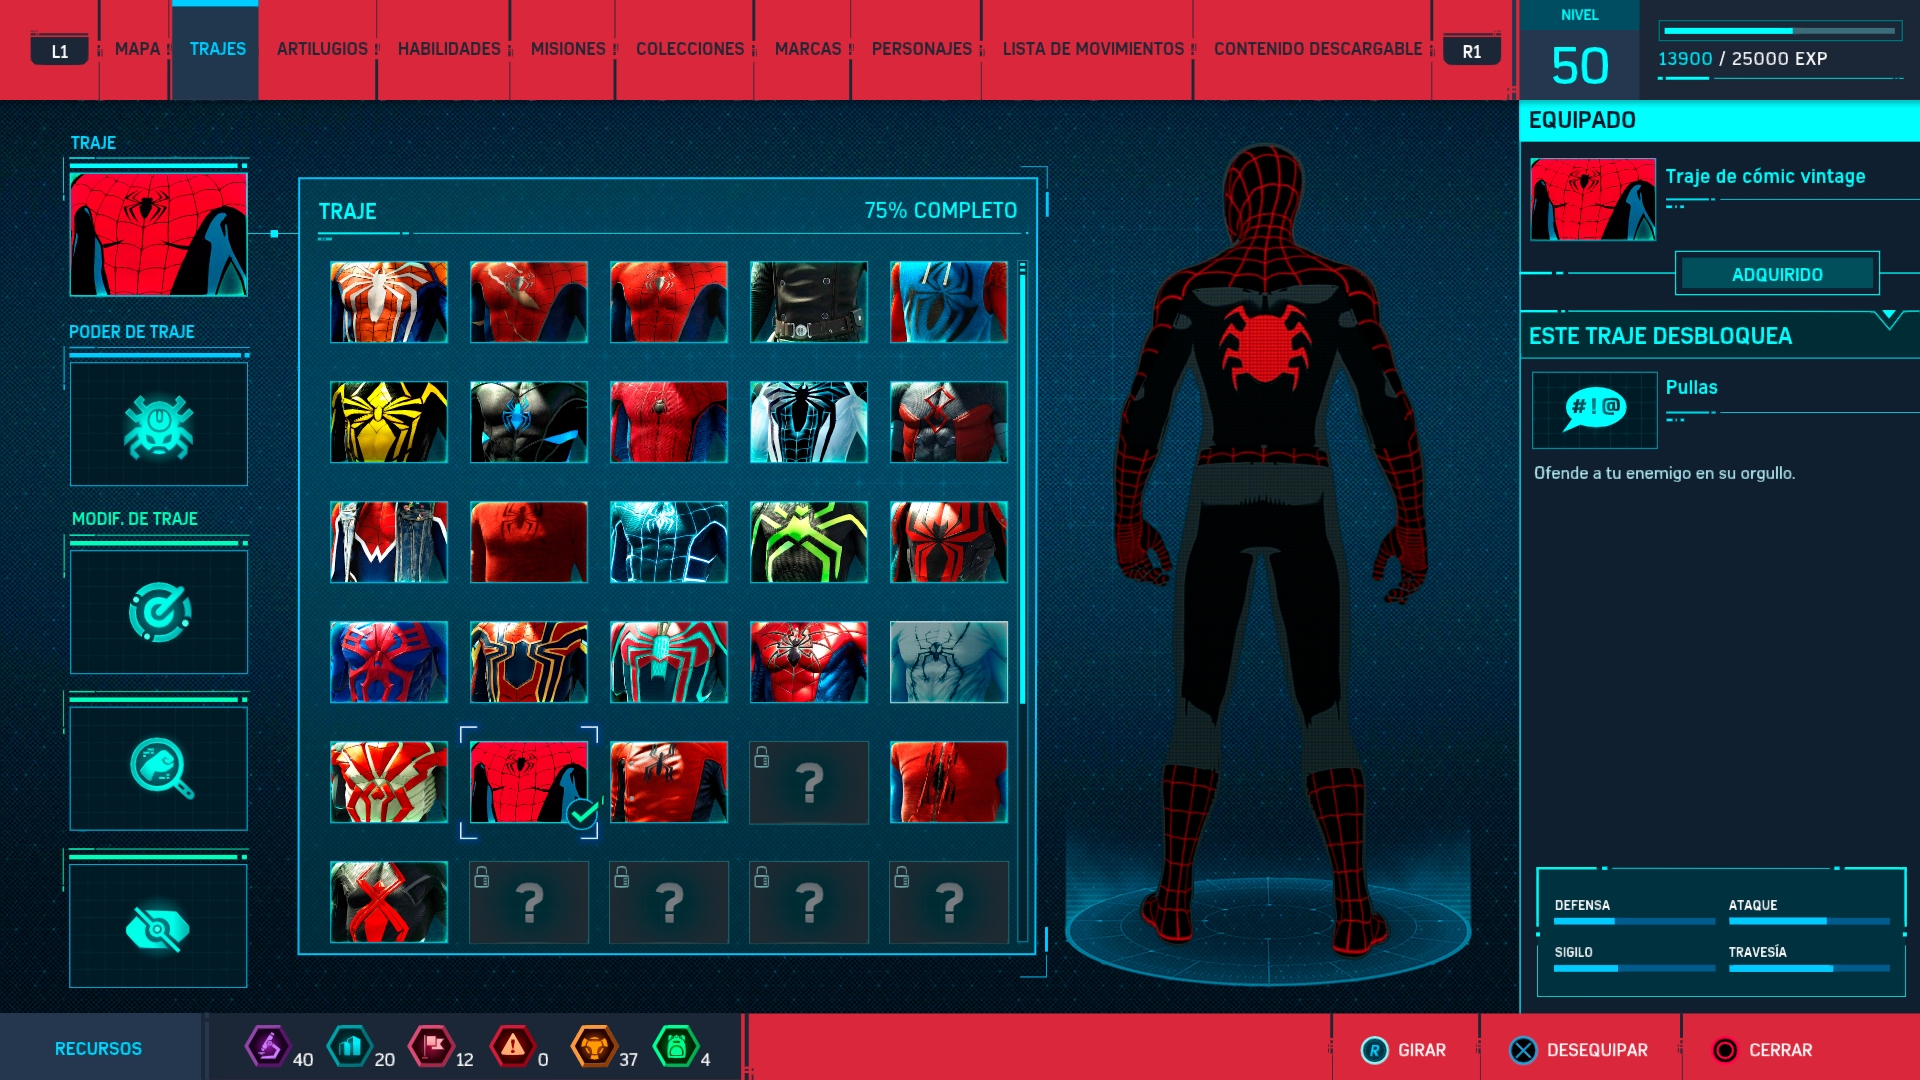1920x1080 pixels.
Task: Select the black Secret War suit thumbnail
Action: 529,422
